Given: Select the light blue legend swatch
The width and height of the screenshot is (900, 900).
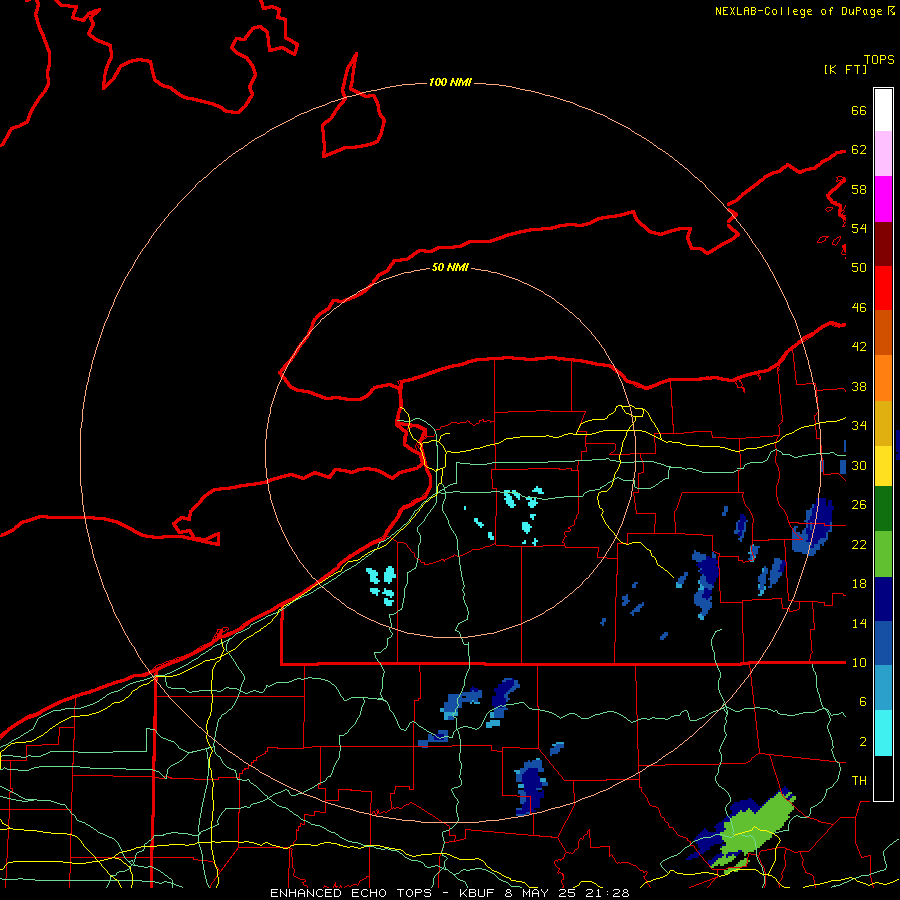Looking at the screenshot, I should click(883, 688).
